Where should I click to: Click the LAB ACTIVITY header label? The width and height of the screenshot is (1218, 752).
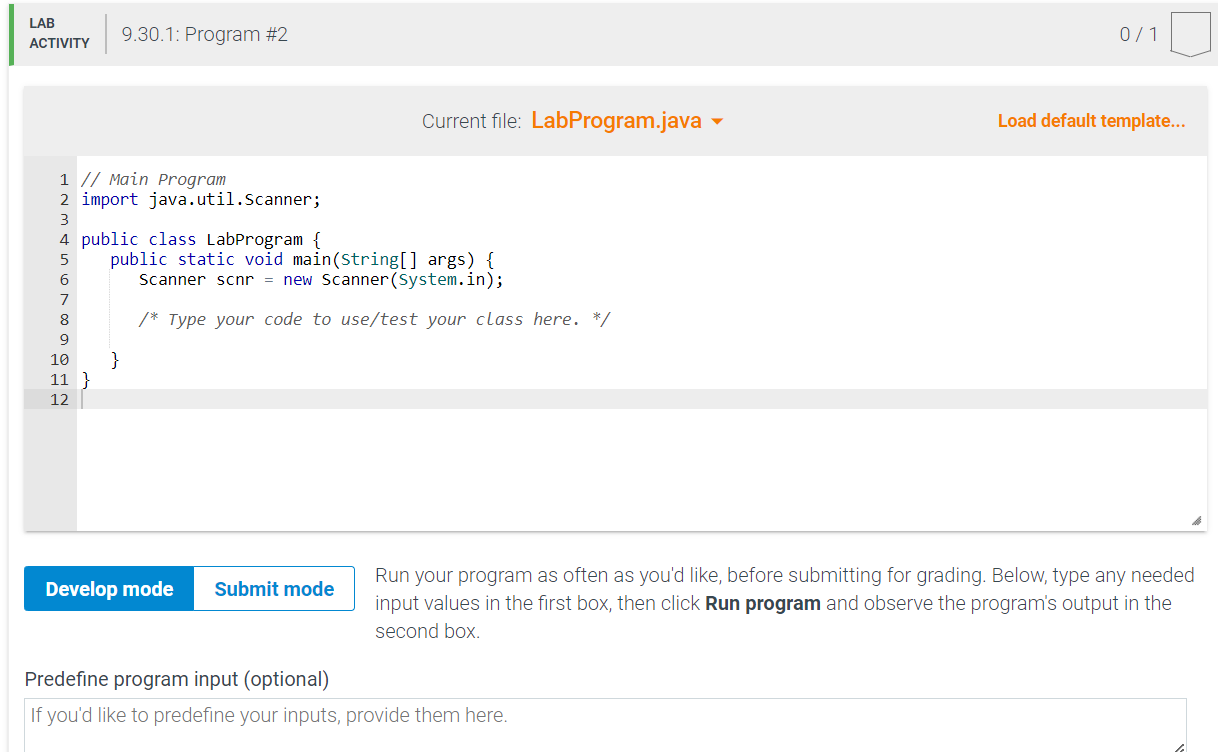point(59,33)
